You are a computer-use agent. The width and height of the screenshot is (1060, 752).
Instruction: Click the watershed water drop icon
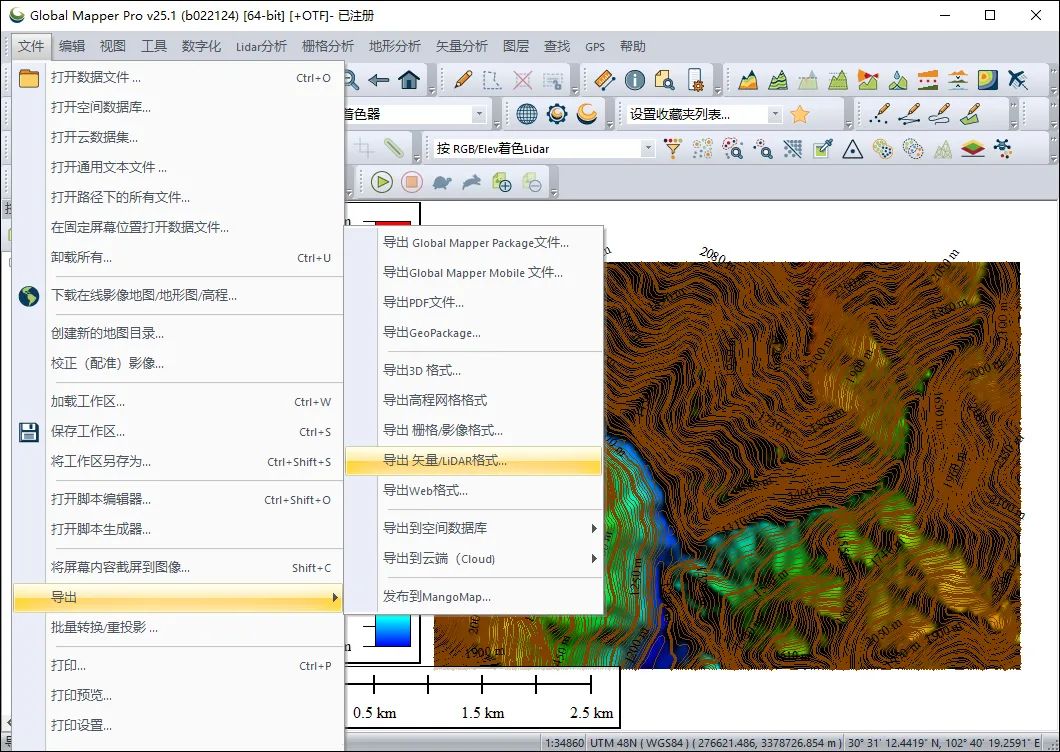tap(898, 80)
